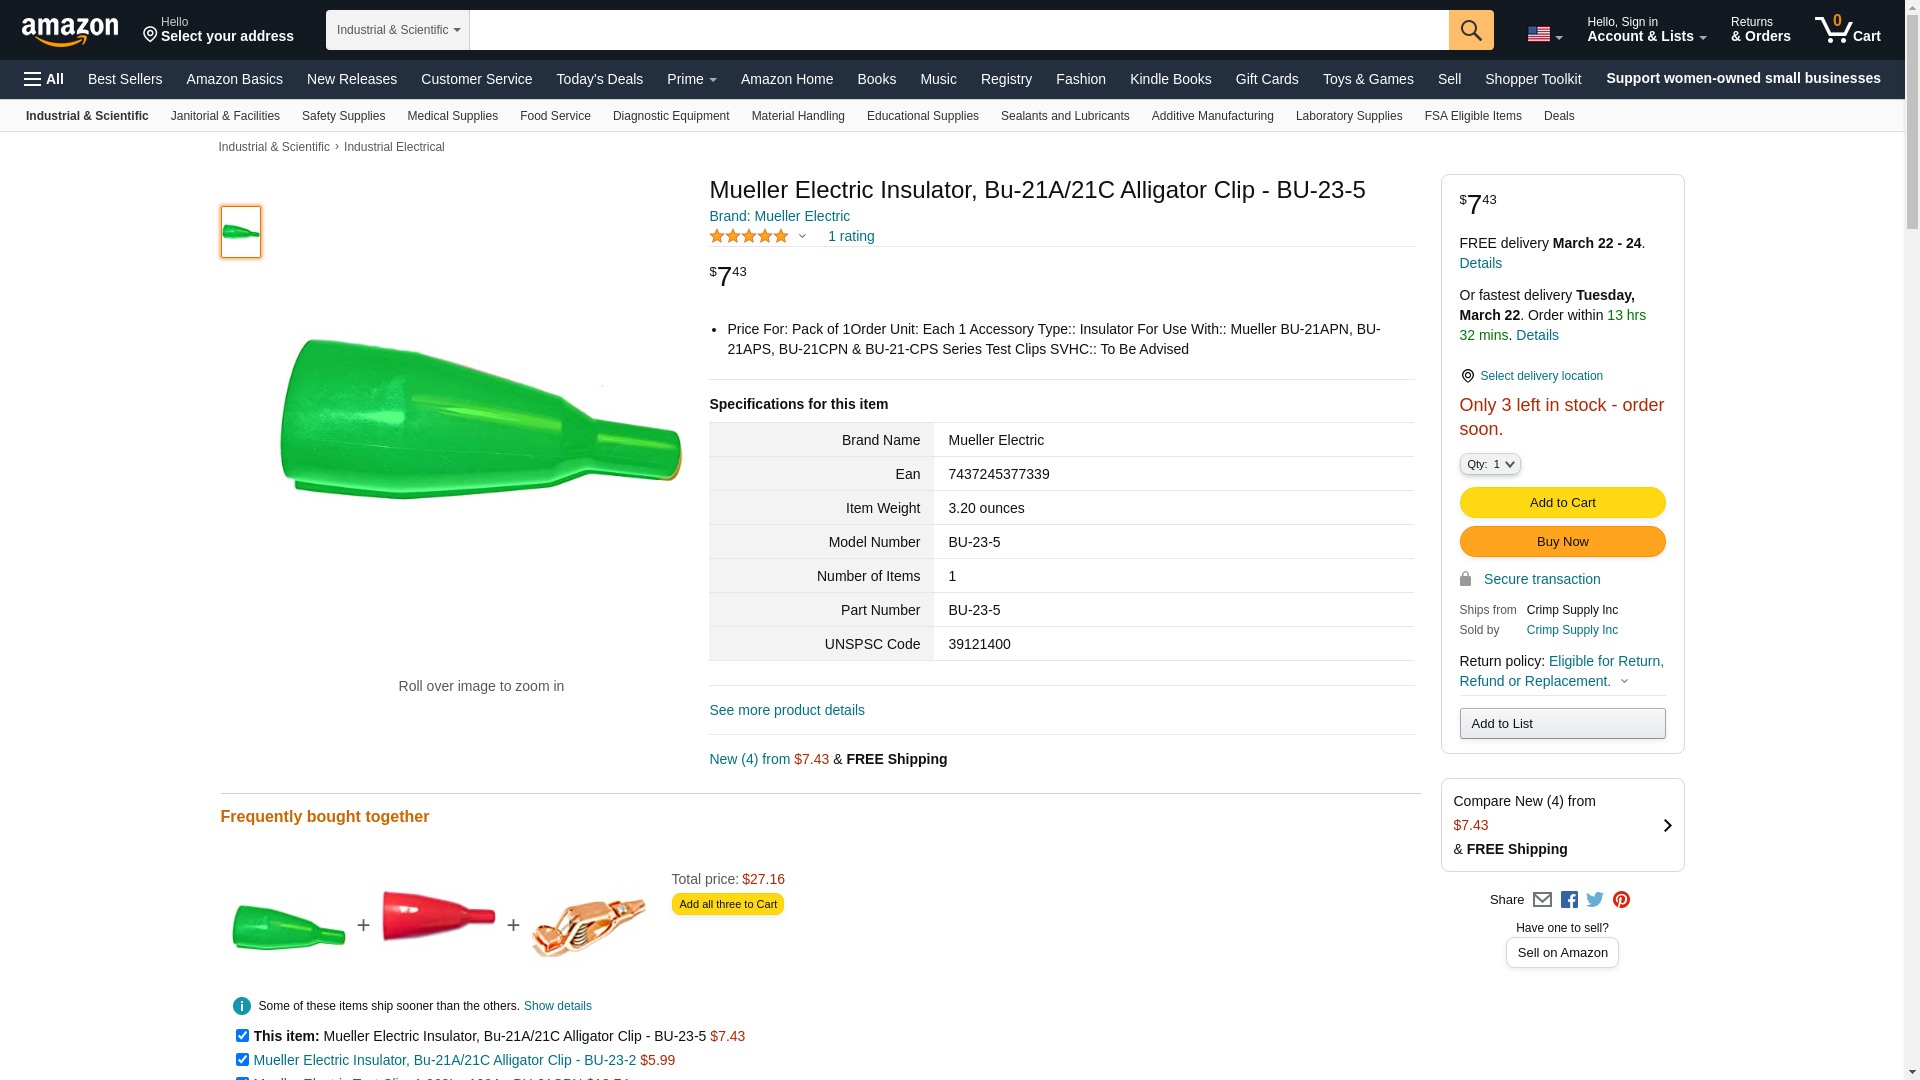Image resolution: width=1920 pixels, height=1080 pixels.
Task: Click the Amazon logo
Action: [70, 31]
